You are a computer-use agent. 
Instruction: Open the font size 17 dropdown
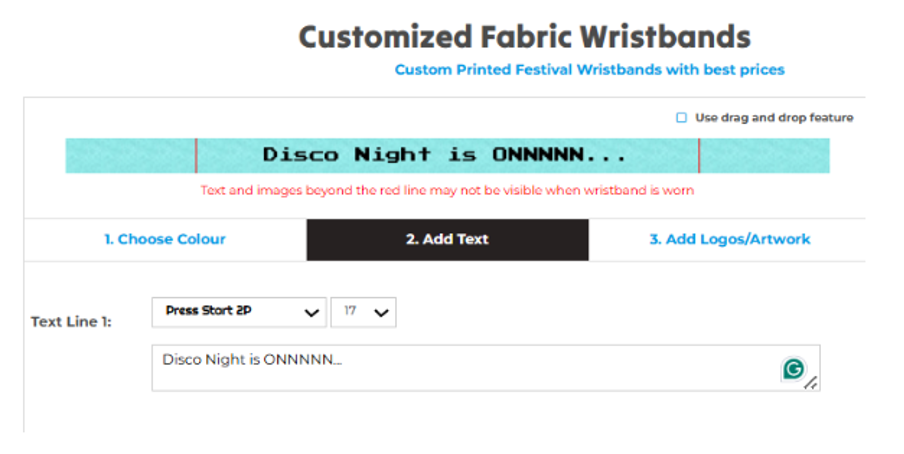pyautogui.click(x=363, y=311)
